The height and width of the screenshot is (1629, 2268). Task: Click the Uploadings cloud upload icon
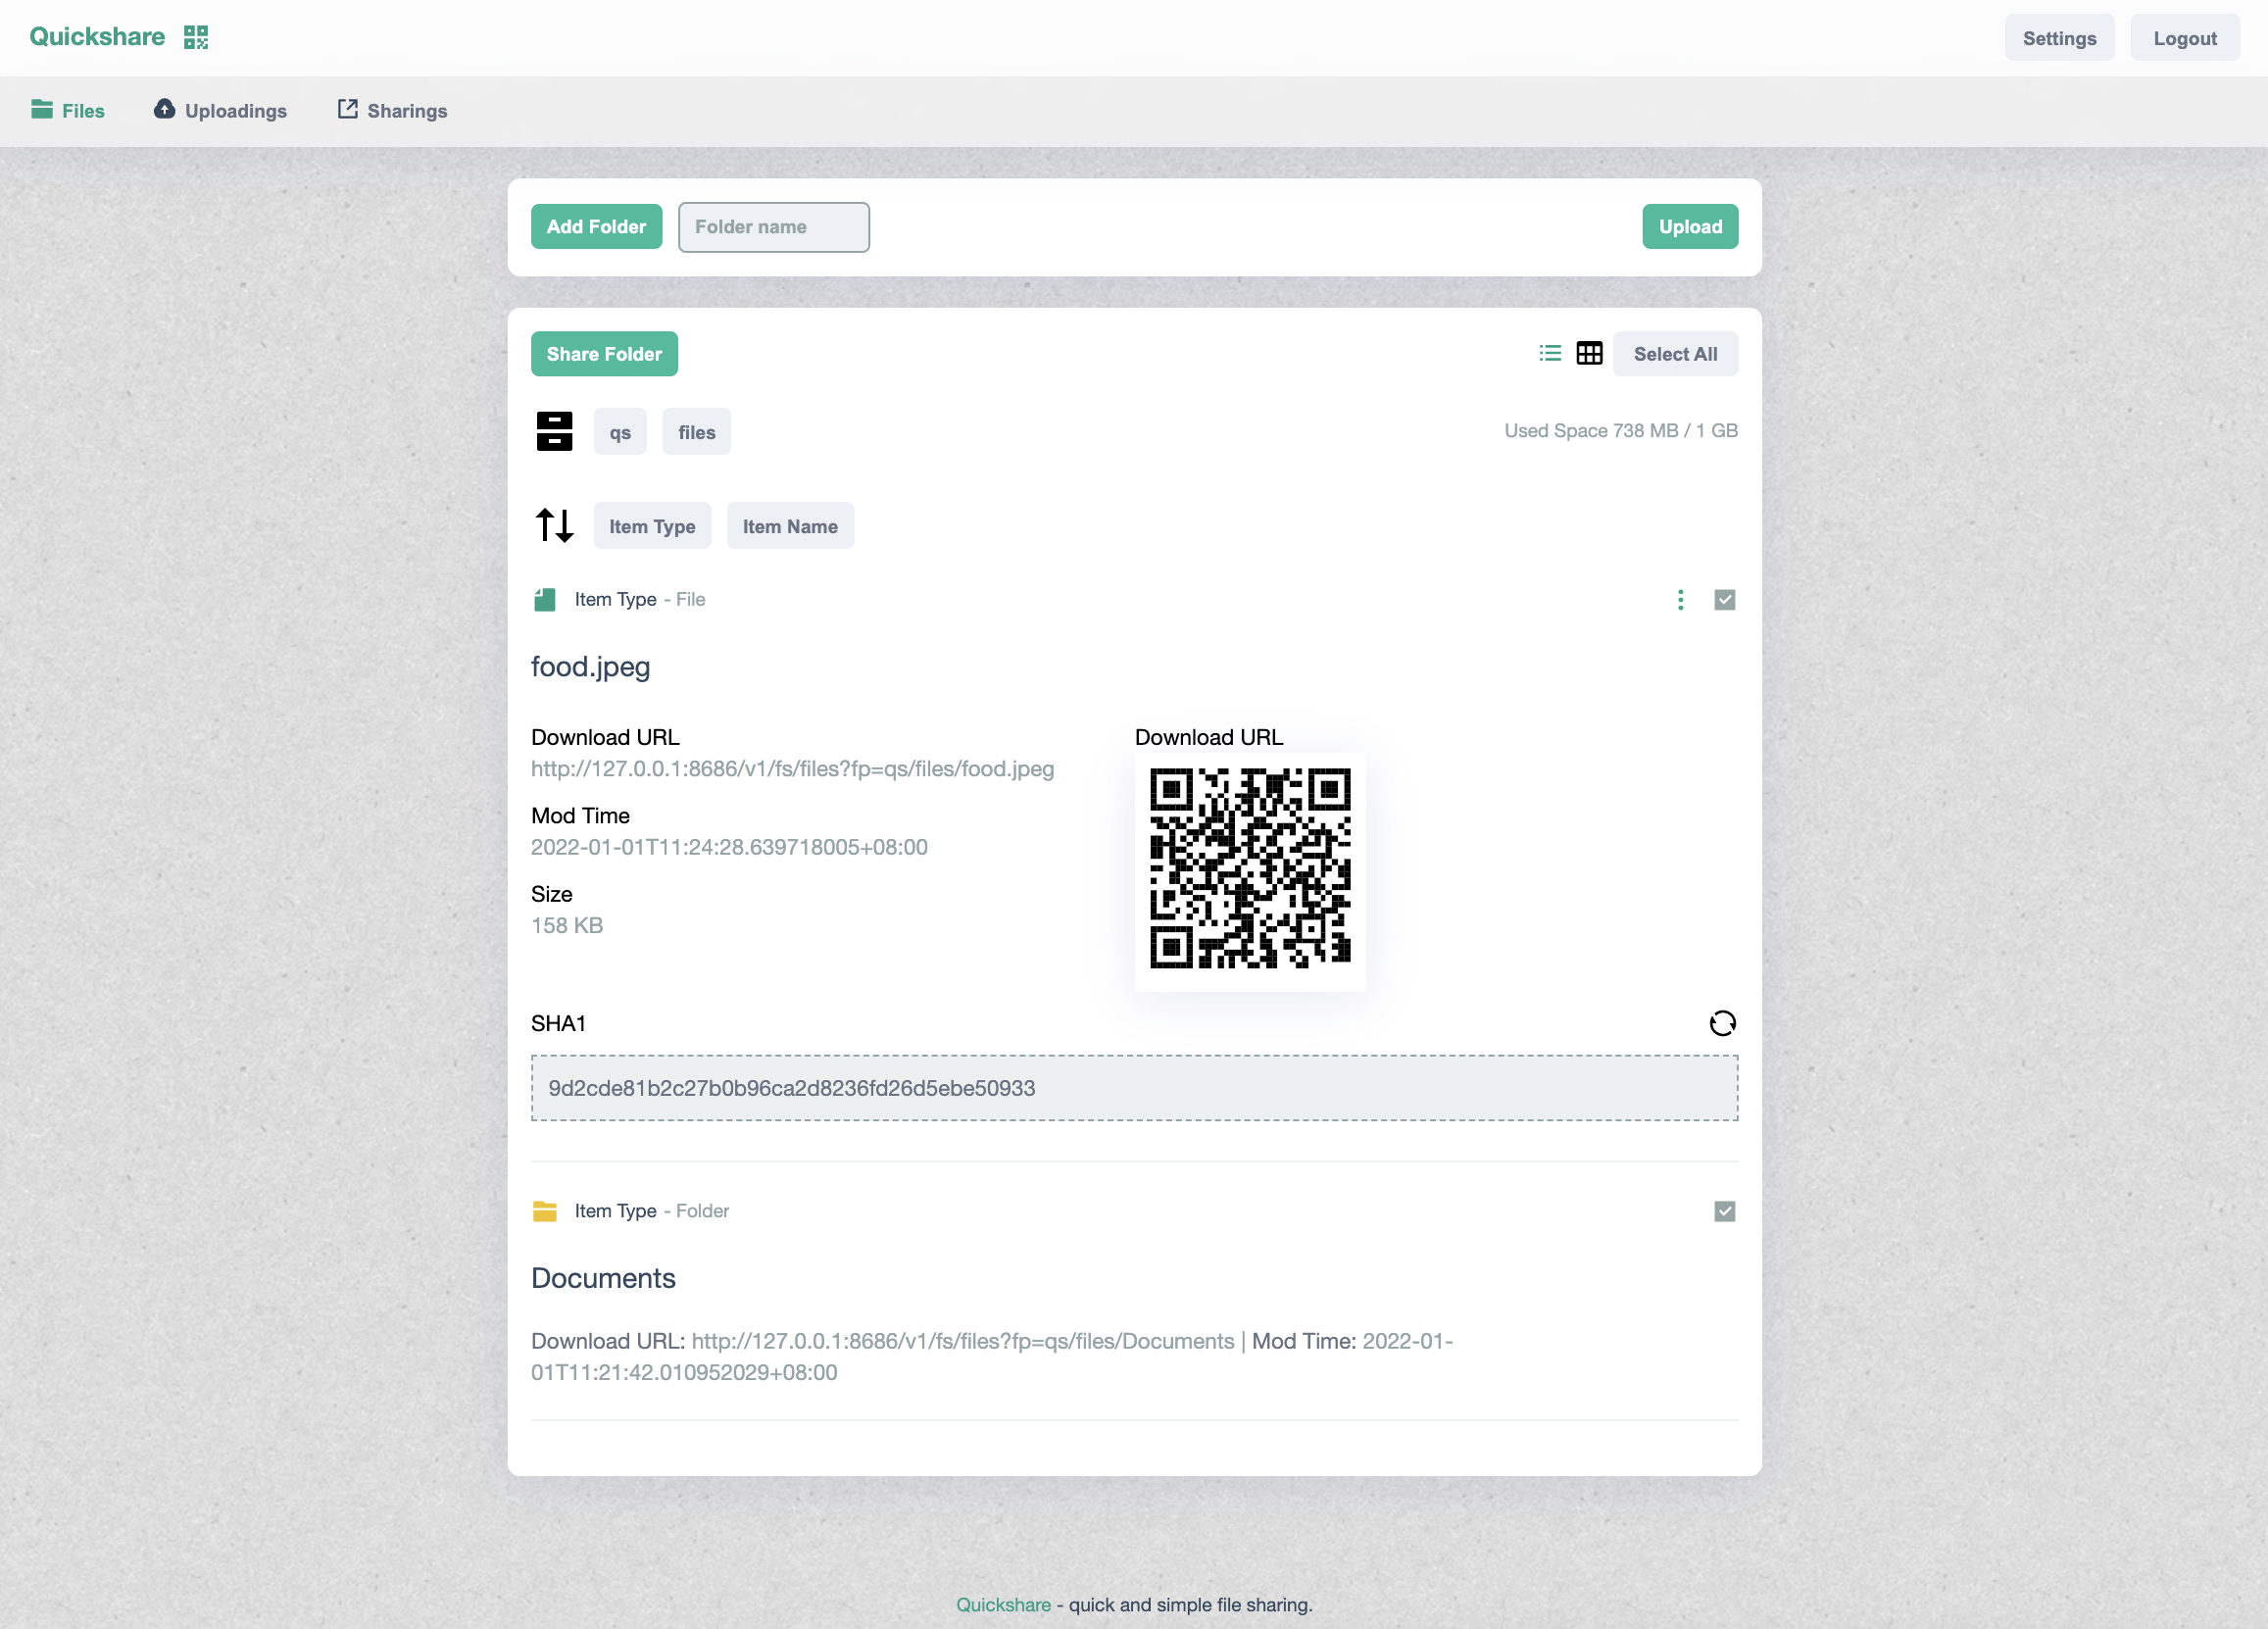(x=164, y=109)
